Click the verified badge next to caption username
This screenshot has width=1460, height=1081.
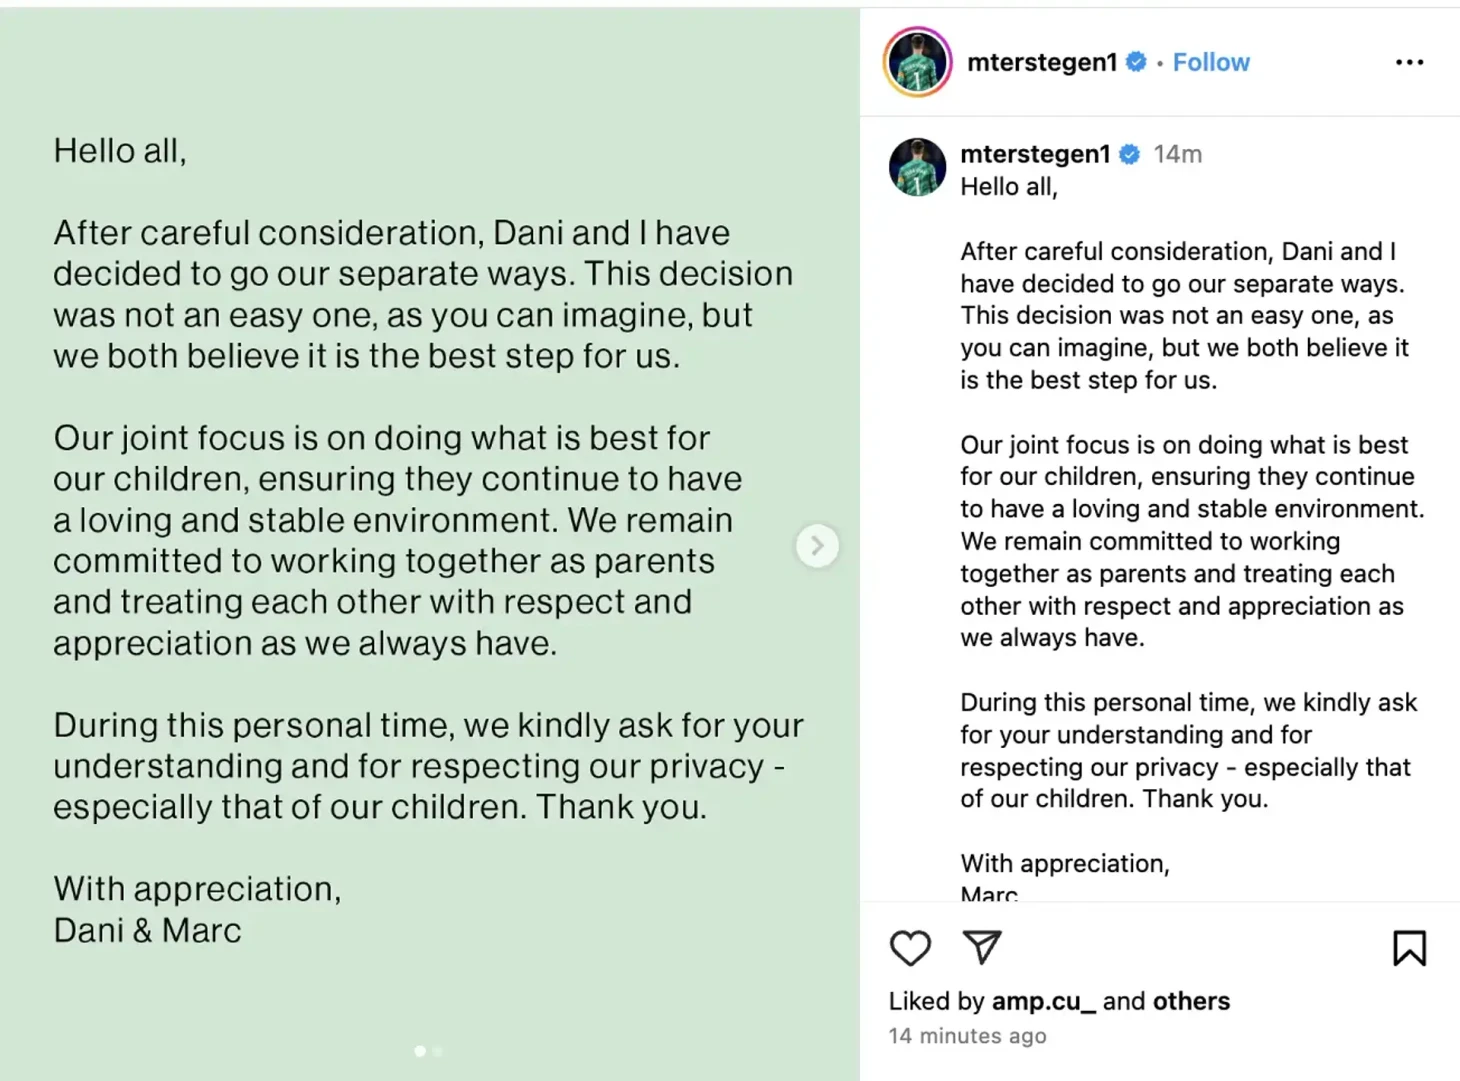(1130, 154)
